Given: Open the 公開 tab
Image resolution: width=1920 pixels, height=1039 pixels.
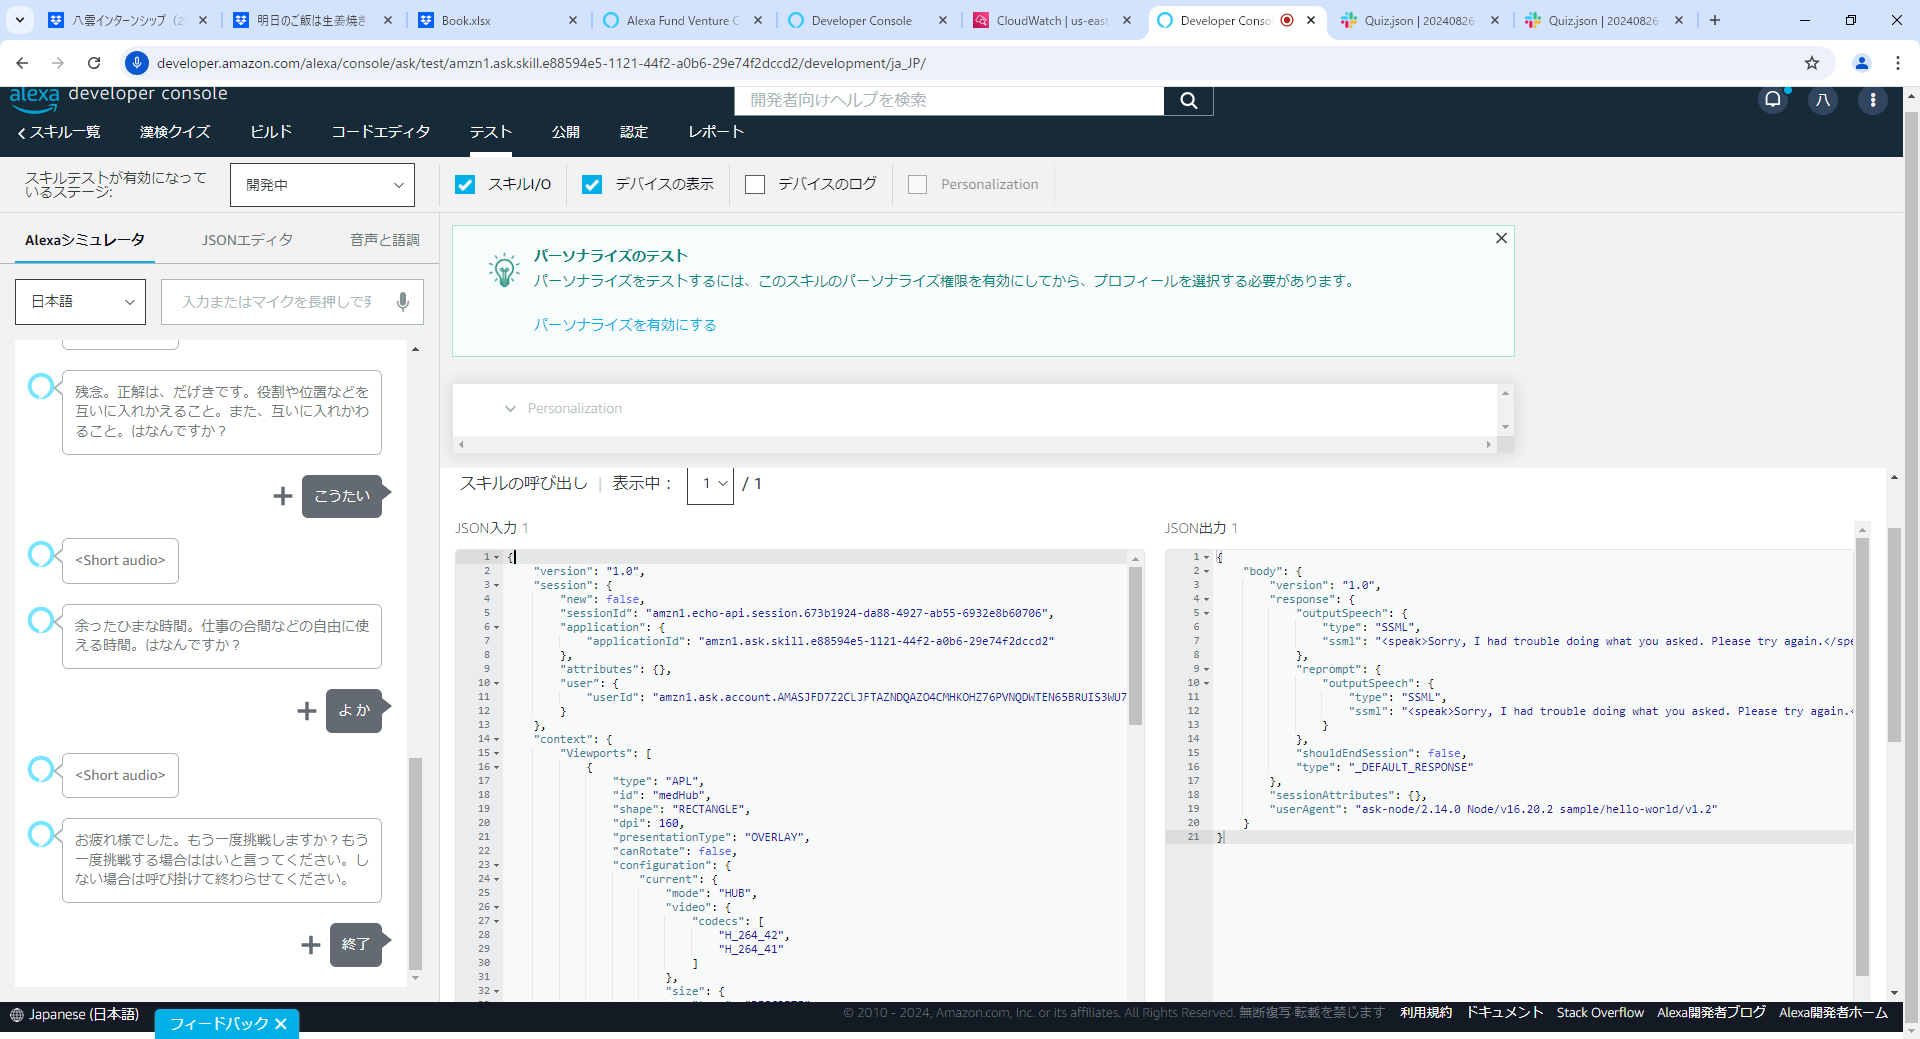Looking at the screenshot, I should (566, 132).
